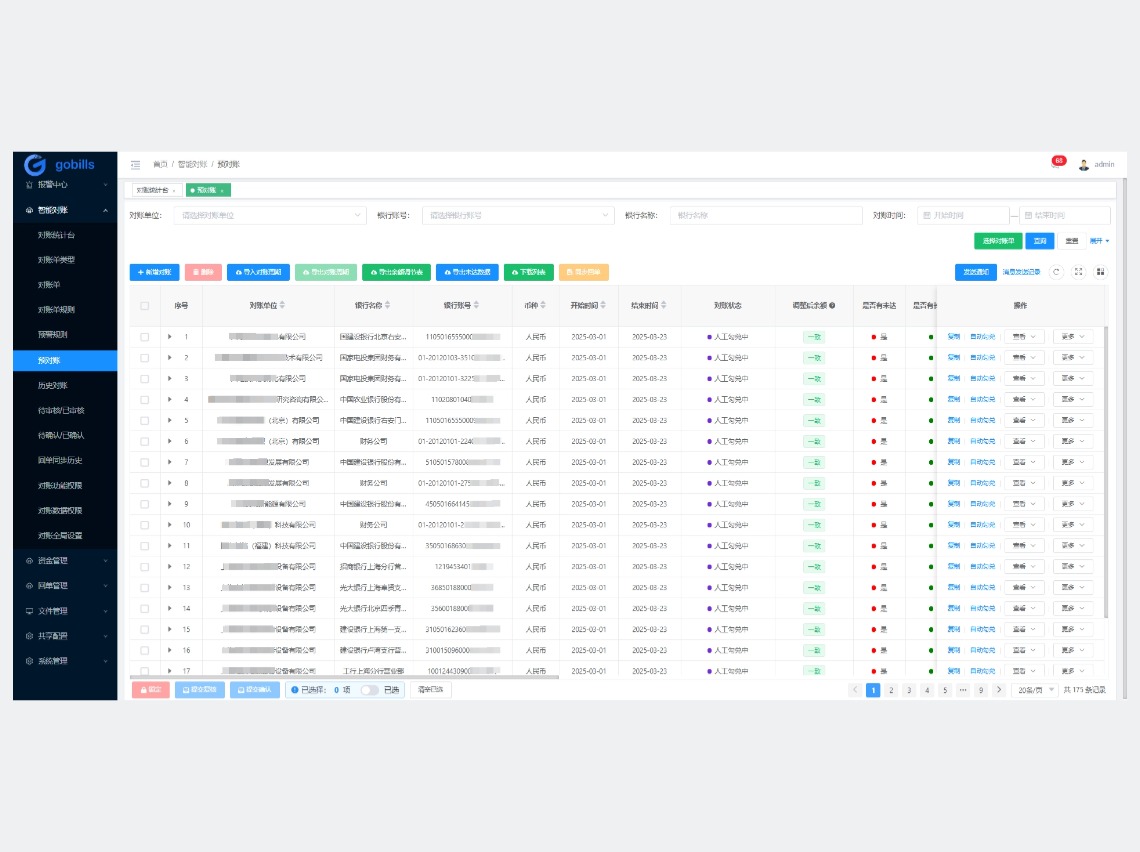Click the green 下载网银 button
1140x852 pixels.
(x=528, y=272)
